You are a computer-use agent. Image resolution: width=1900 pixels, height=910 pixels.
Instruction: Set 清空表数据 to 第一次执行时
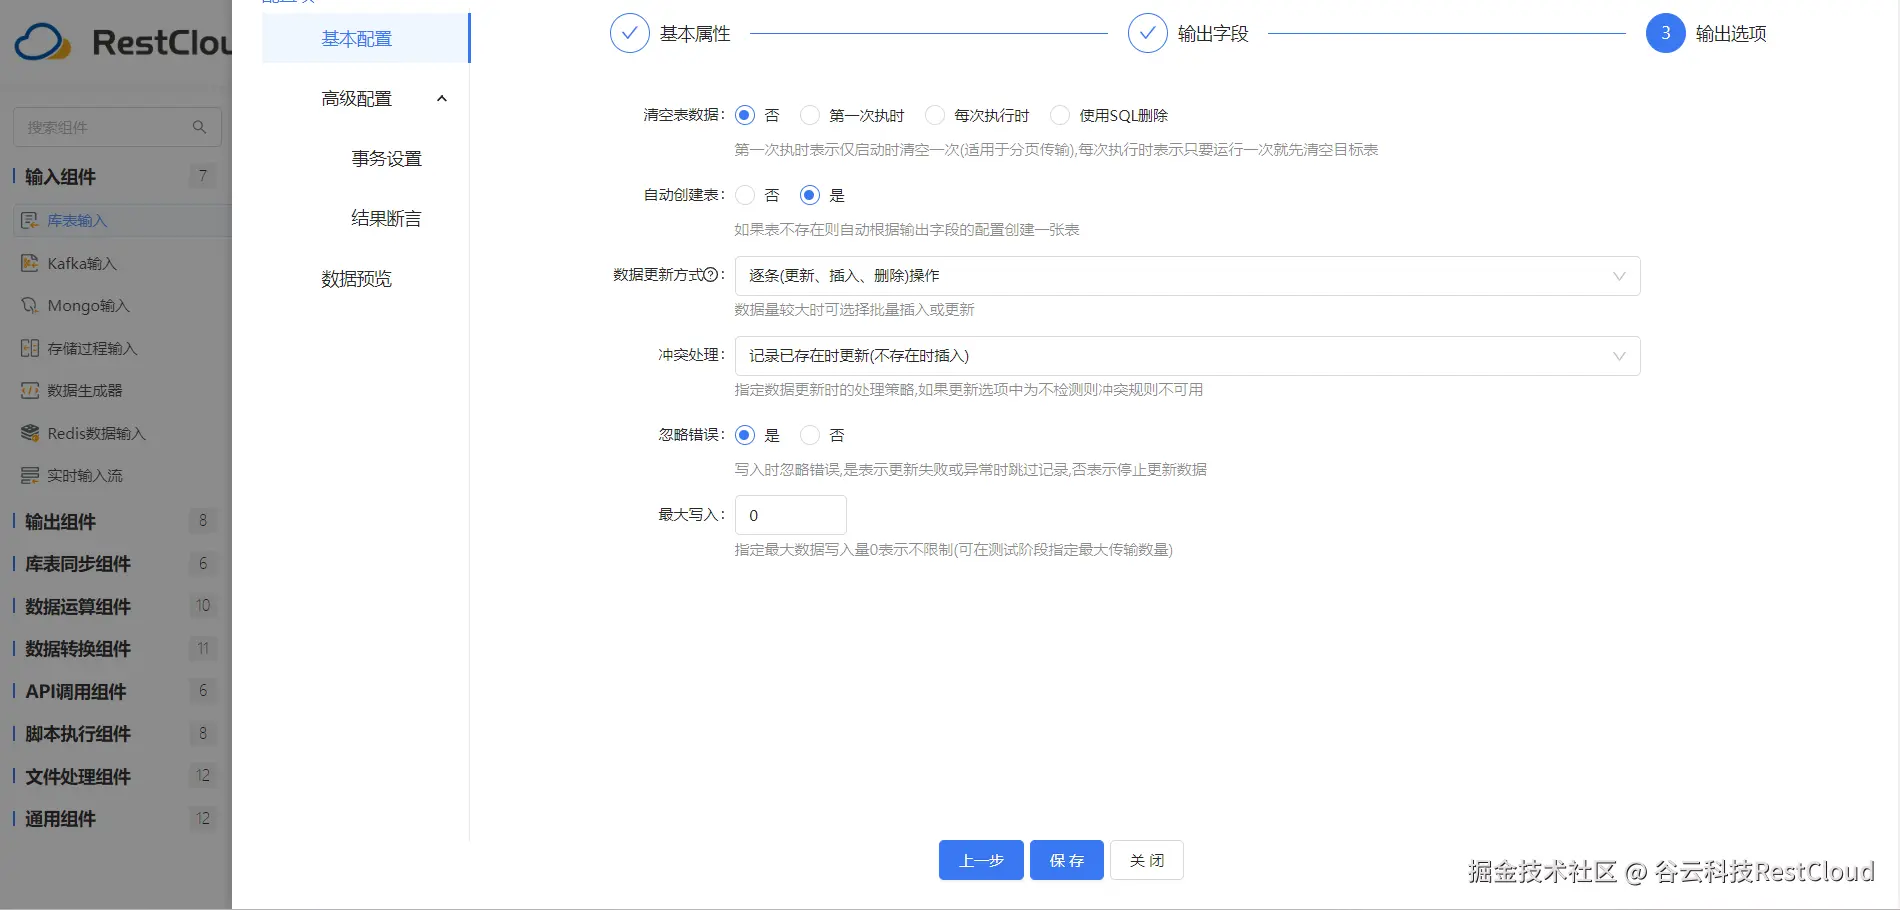[x=810, y=115]
